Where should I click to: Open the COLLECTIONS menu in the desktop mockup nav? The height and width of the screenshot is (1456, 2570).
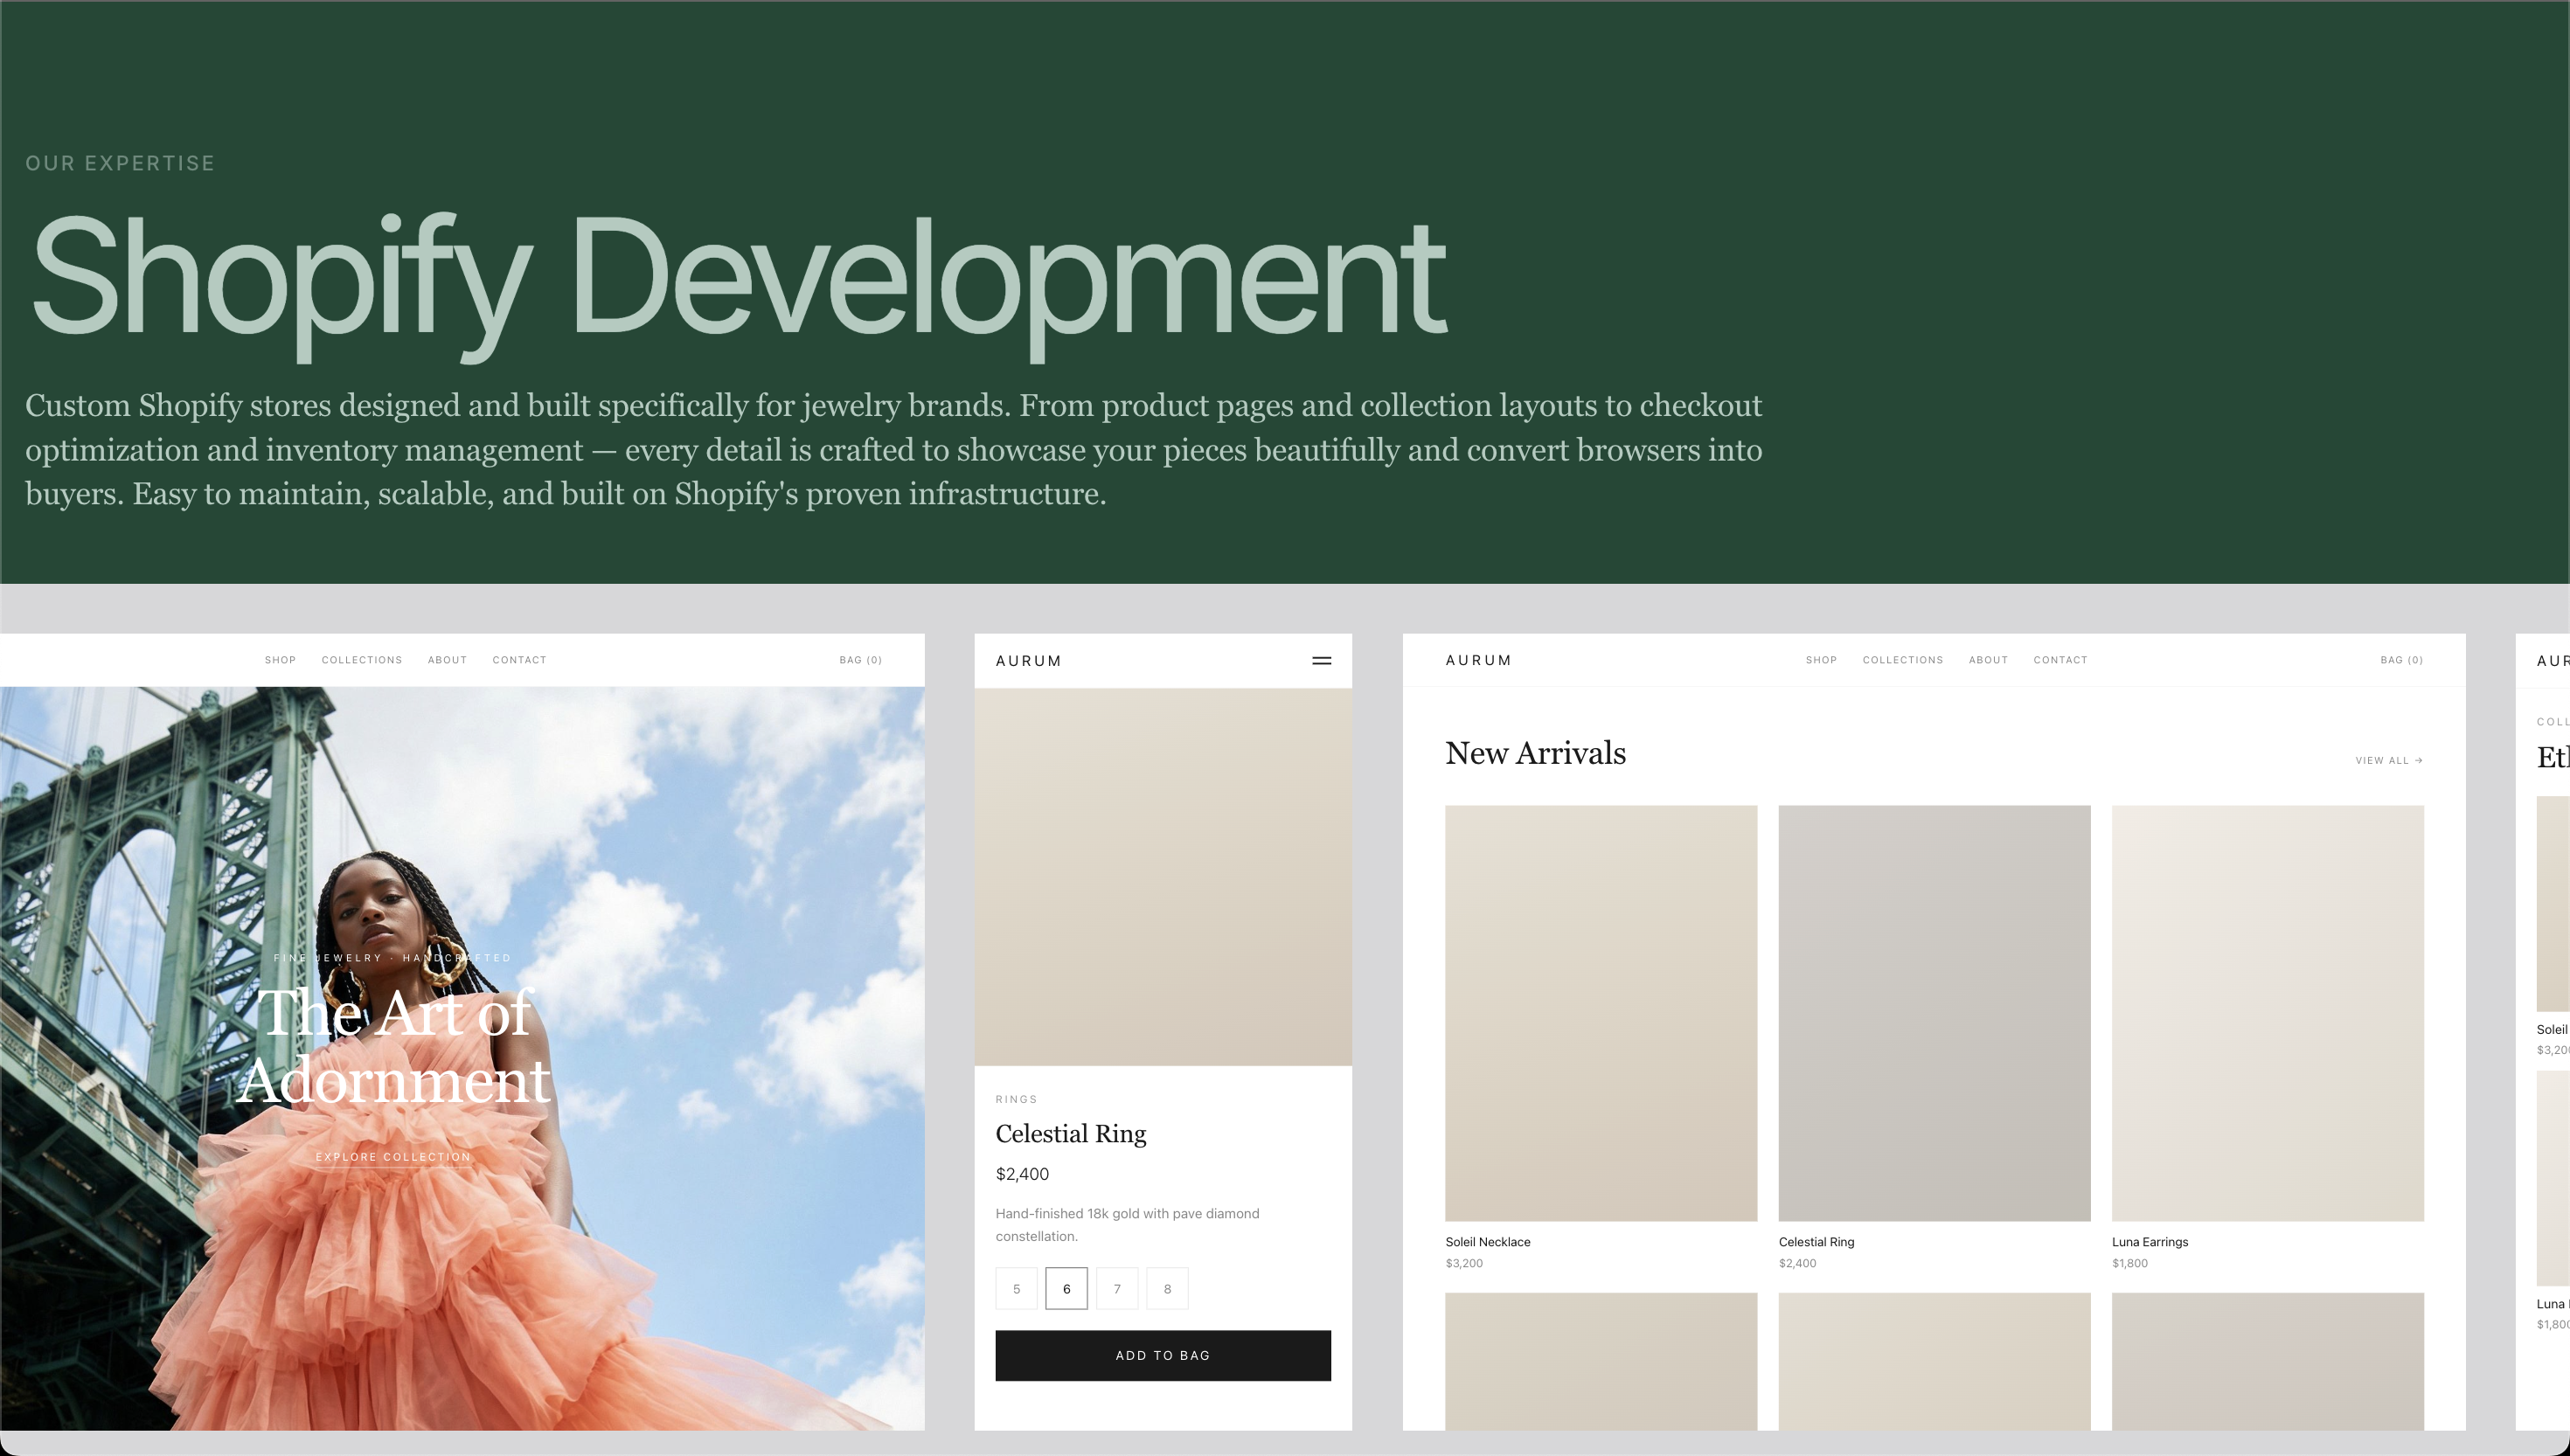[1903, 660]
